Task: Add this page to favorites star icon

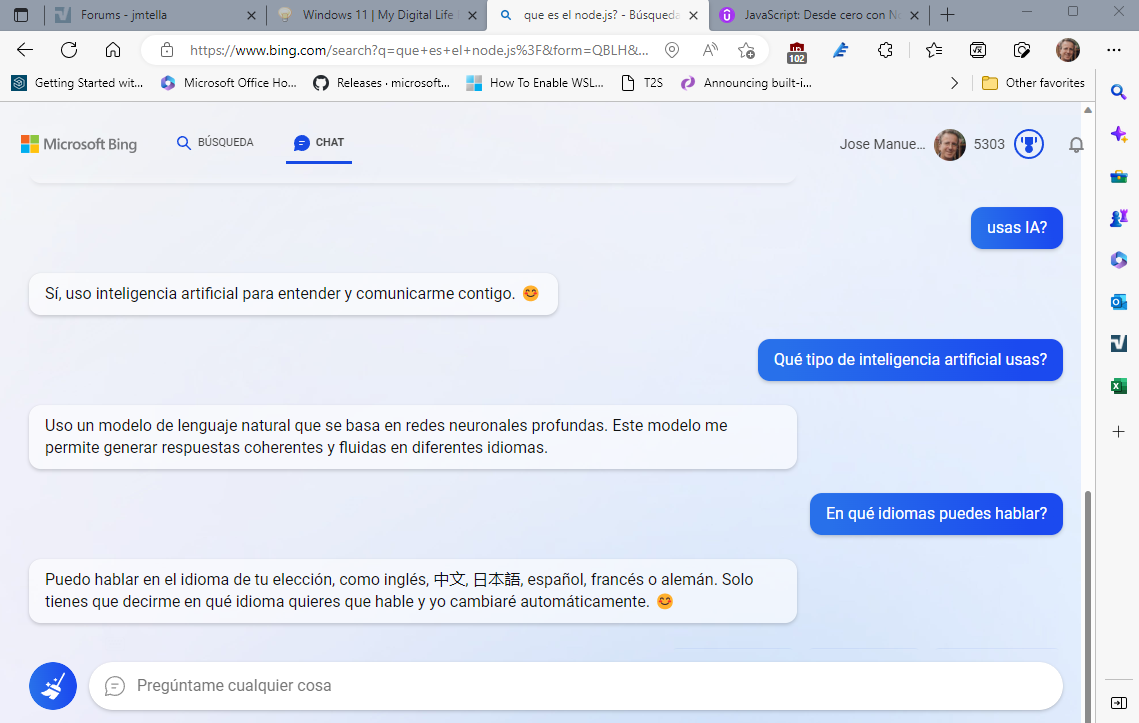Action: click(x=746, y=50)
